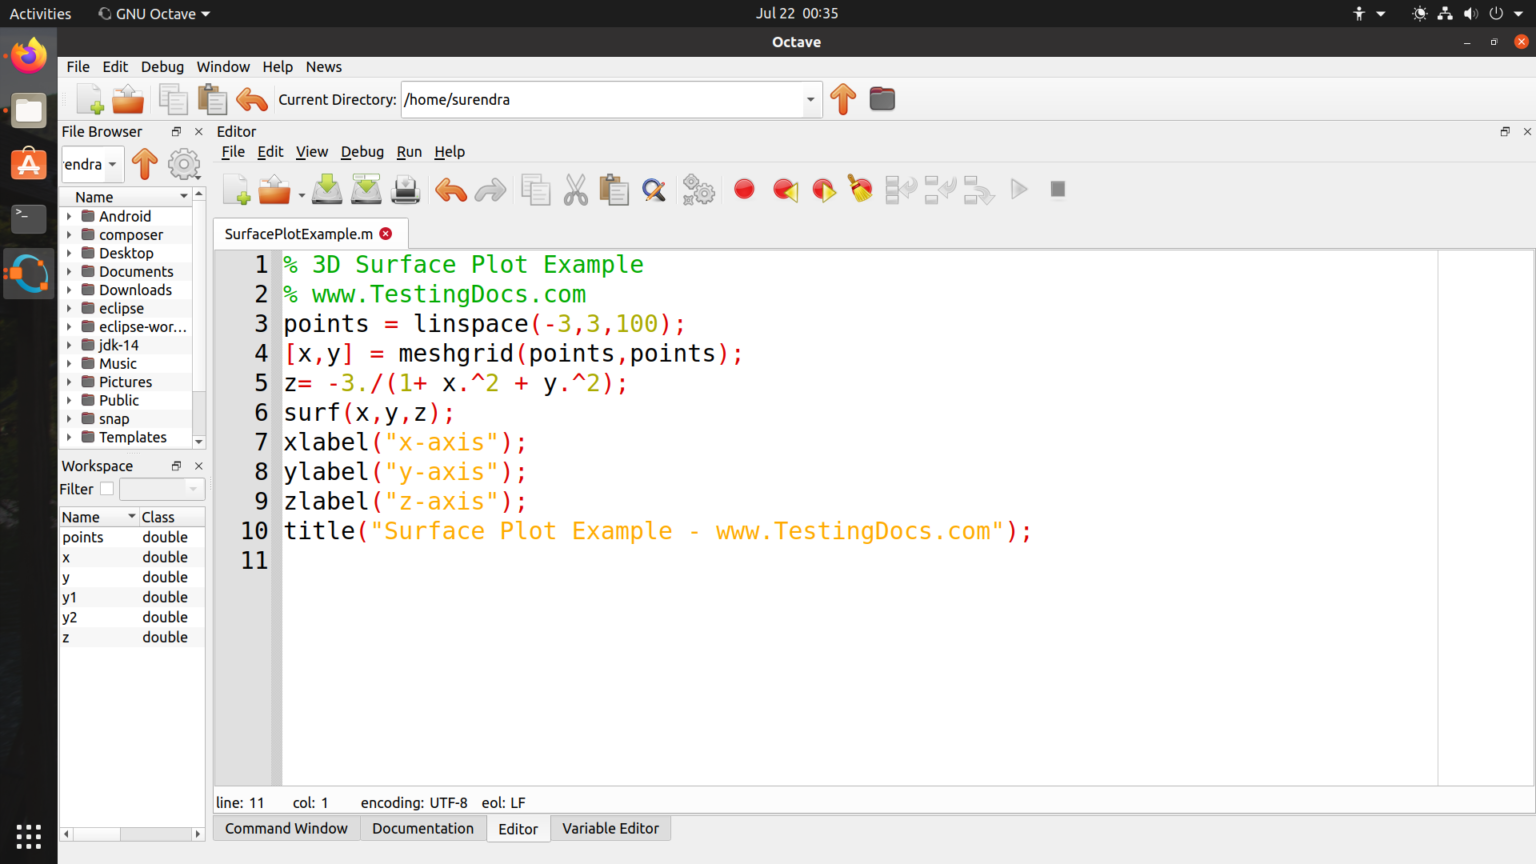Switch to the Command Window tab

[x=286, y=828]
